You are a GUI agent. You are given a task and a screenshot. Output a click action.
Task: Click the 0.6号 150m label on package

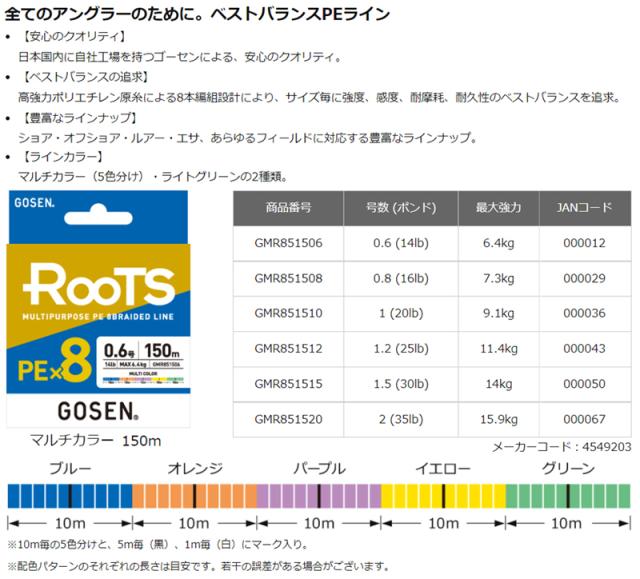pos(142,351)
